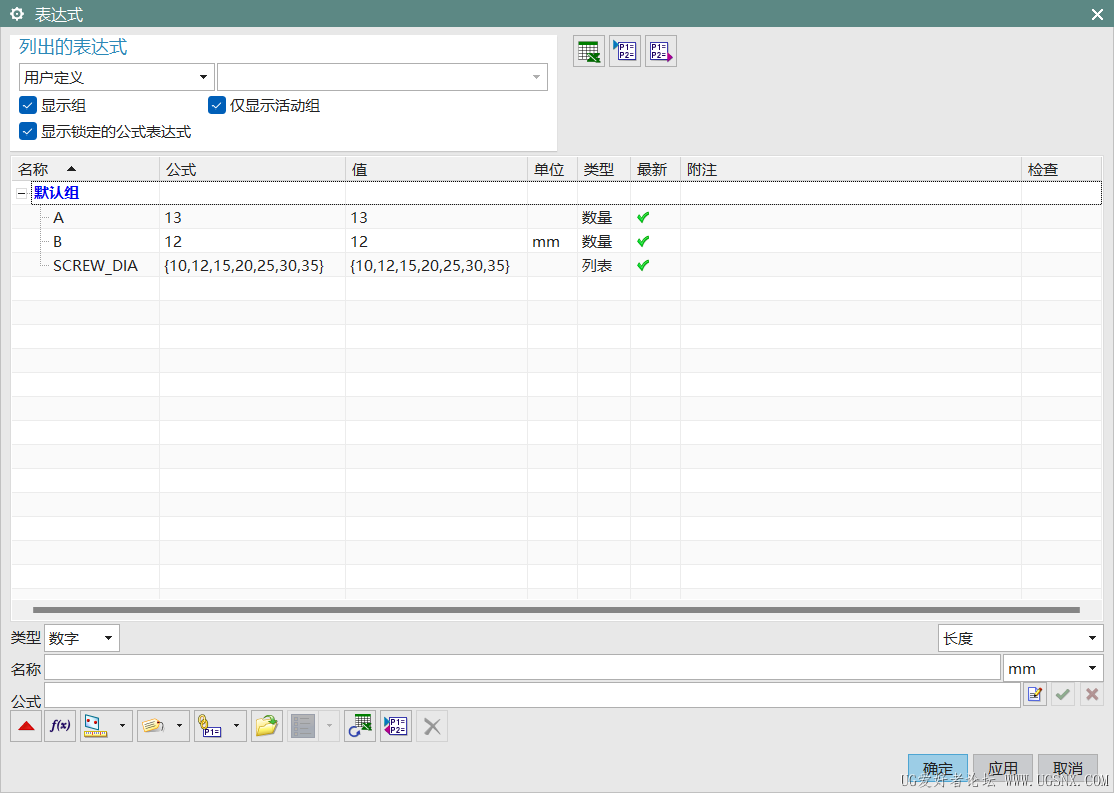Open the 类型 数字 dropdown
The width and height of the screenshot is (1114, 793).
pyautogui.click(x=82, y=638)
